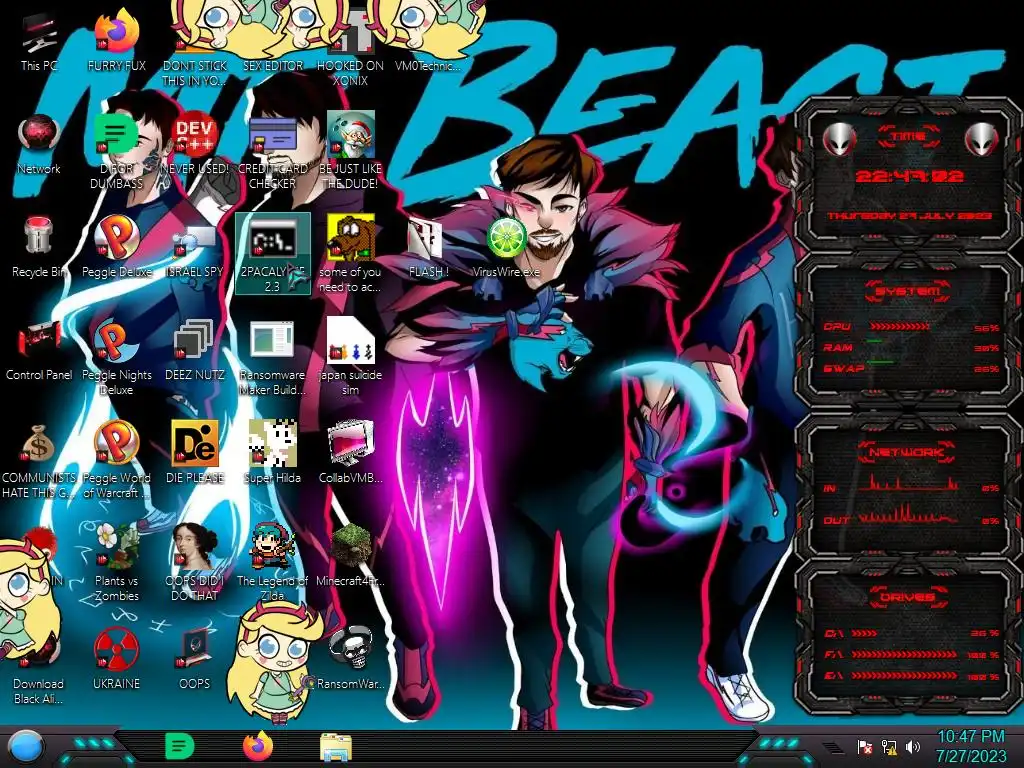Image resolution: width=1024 pixels, height=768 pixels.
Task: Launch Peggle World of Warcraft shortcut
Action: [x=116, y=460]
